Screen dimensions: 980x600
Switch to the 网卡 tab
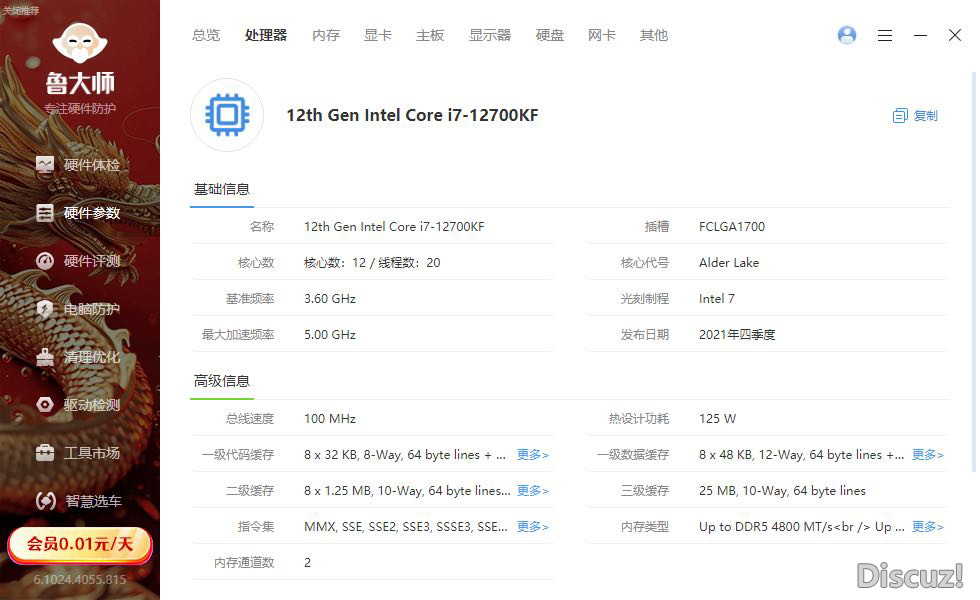point(602,36)
